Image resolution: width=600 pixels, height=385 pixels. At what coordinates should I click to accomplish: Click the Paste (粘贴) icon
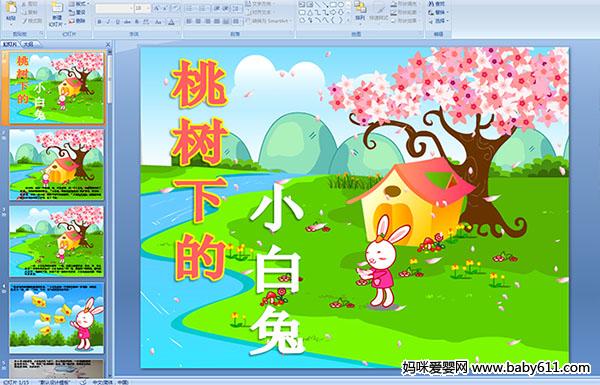[11, 11]
